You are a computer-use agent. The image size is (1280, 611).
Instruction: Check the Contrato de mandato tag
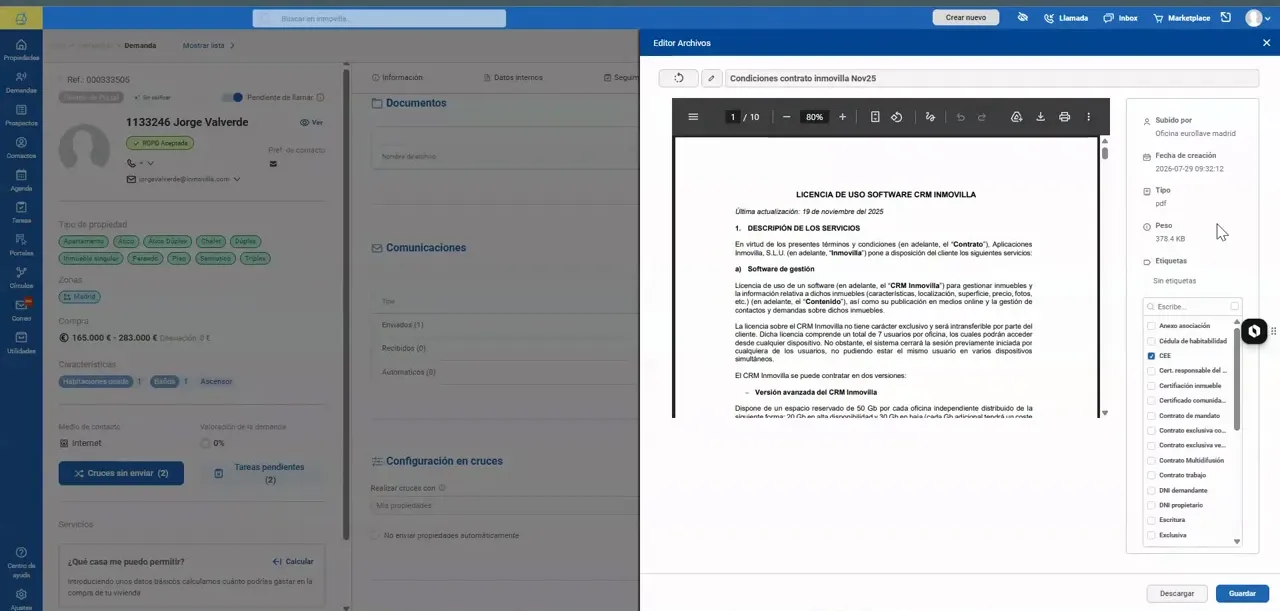click(1151, 416)
